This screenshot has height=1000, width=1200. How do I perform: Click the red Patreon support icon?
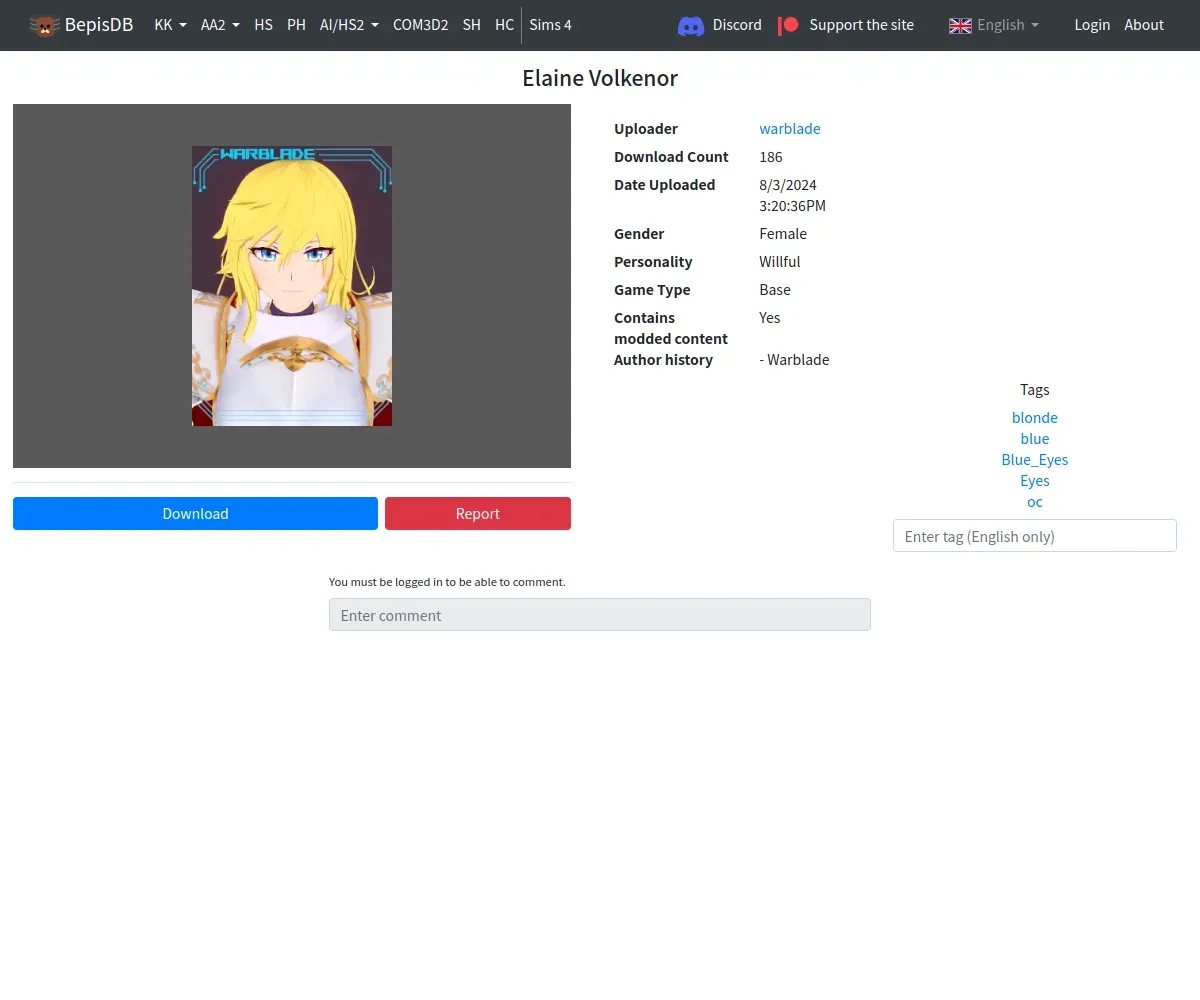coord(789,25)
